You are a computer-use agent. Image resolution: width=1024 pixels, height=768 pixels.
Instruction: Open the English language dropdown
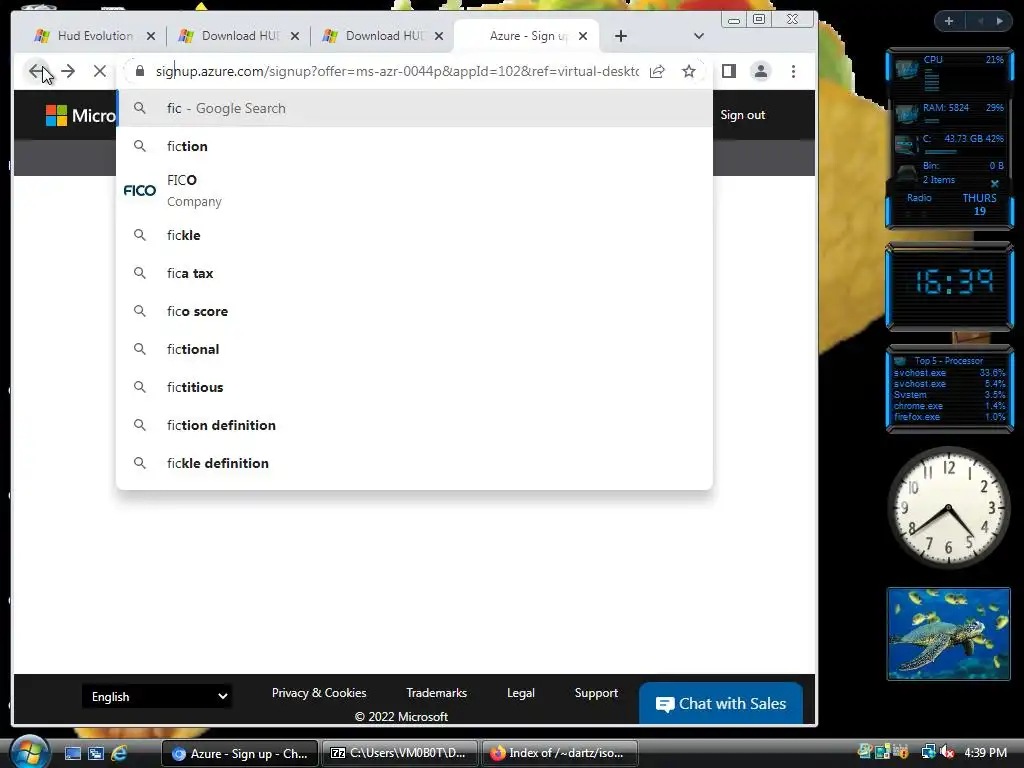(157, 696)
